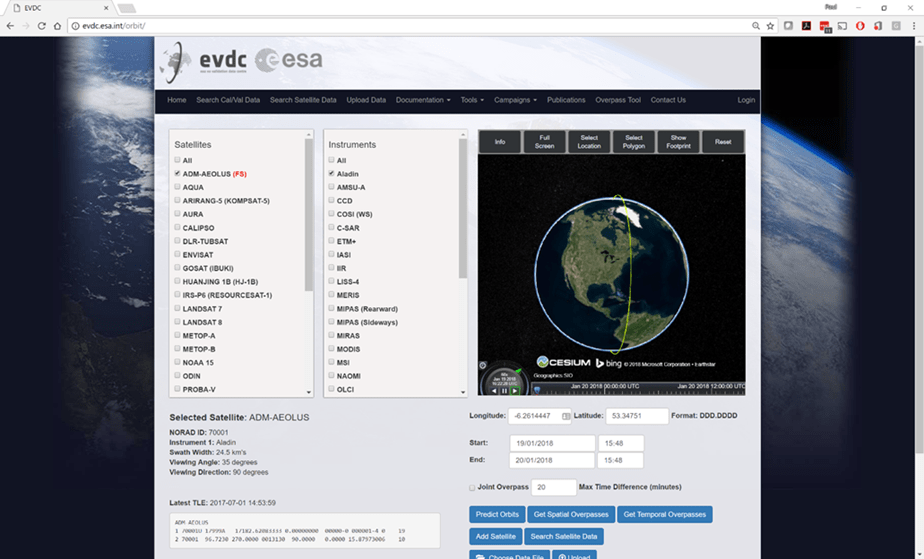The width and height of the screenshot is (924, 559).
Task: Click the Cesium play reverse button
Action: pyautogui.click(x=494, y=391)
